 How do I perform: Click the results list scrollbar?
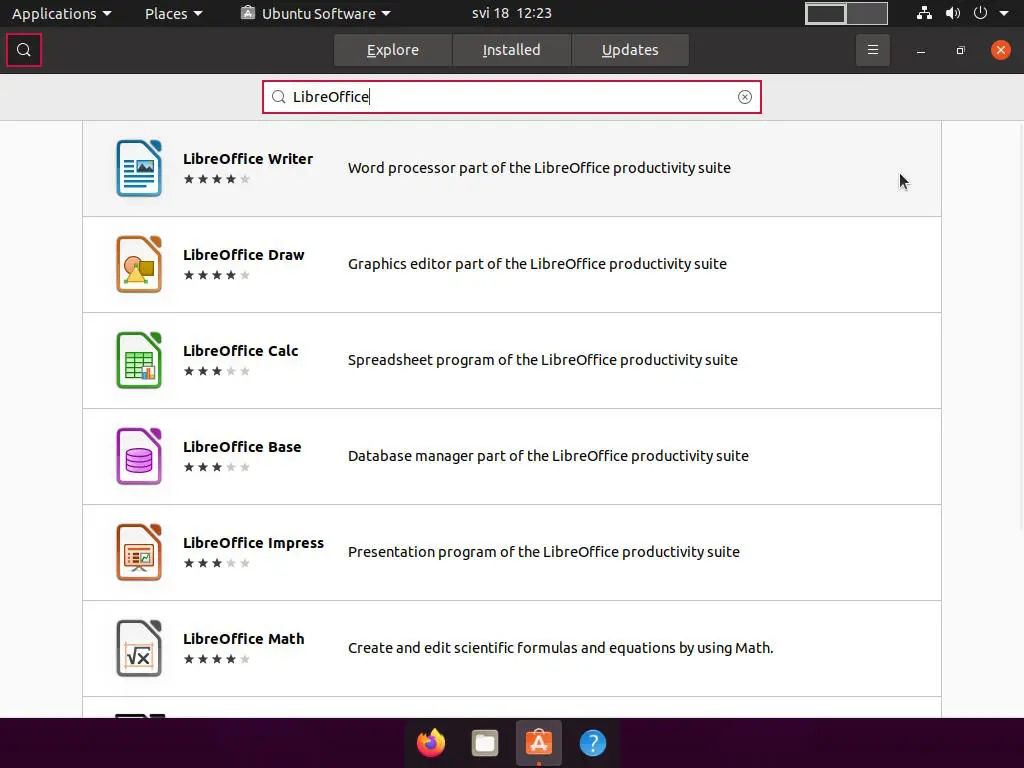point(1021,325)
